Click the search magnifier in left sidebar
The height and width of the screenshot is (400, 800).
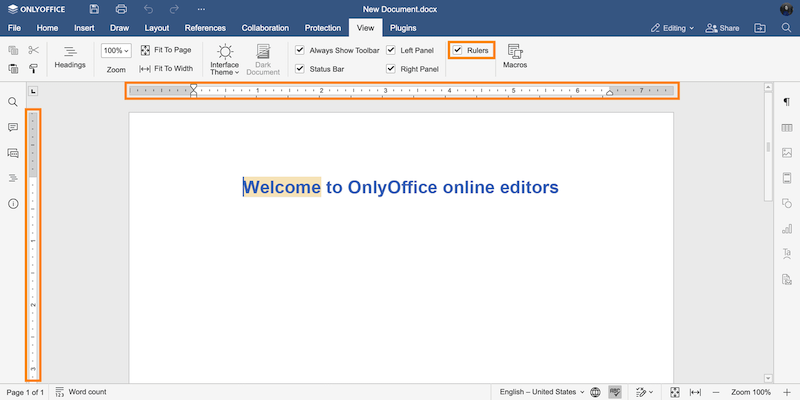13,102
